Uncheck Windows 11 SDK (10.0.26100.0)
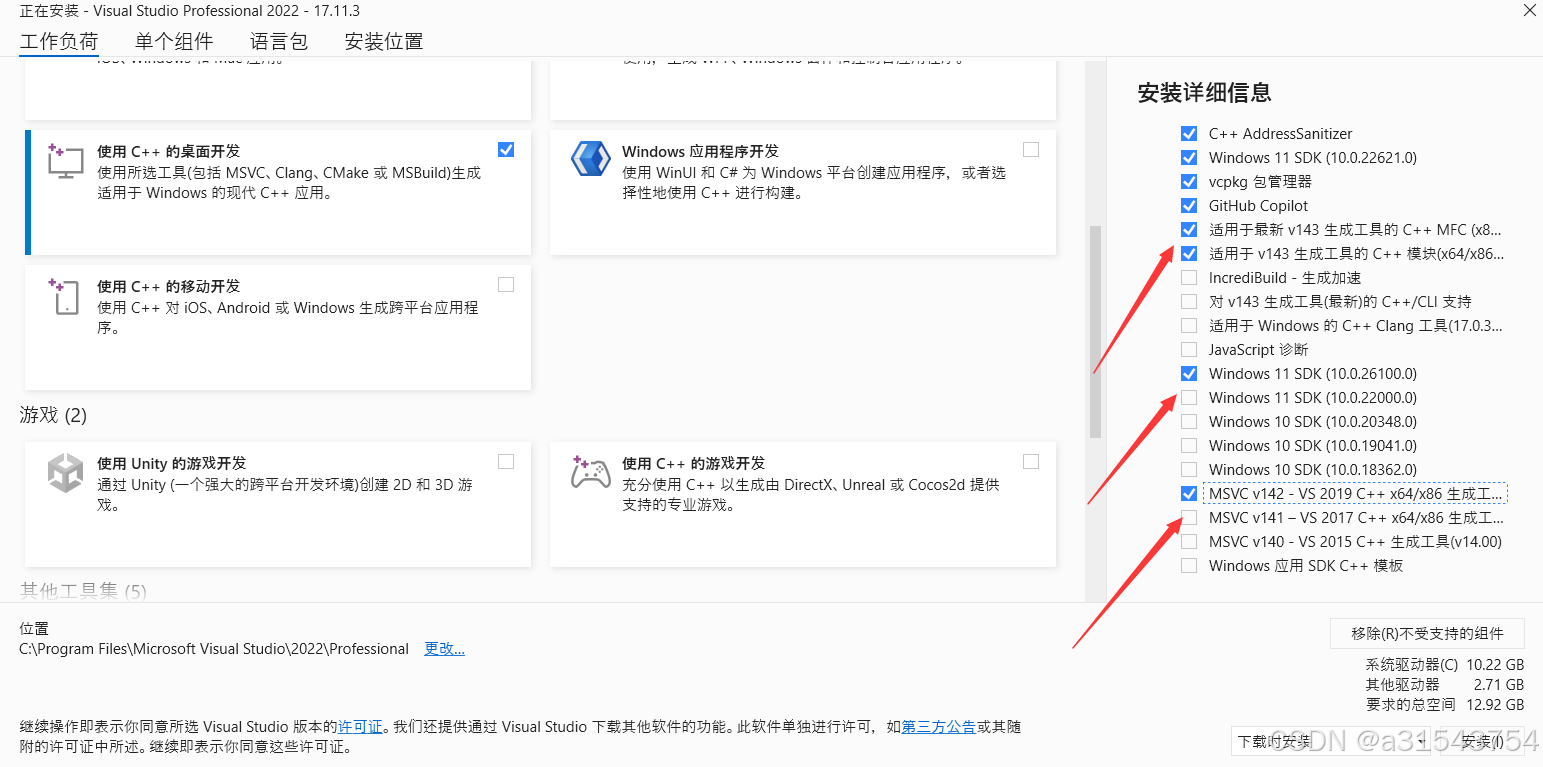 pos(1189,373)
